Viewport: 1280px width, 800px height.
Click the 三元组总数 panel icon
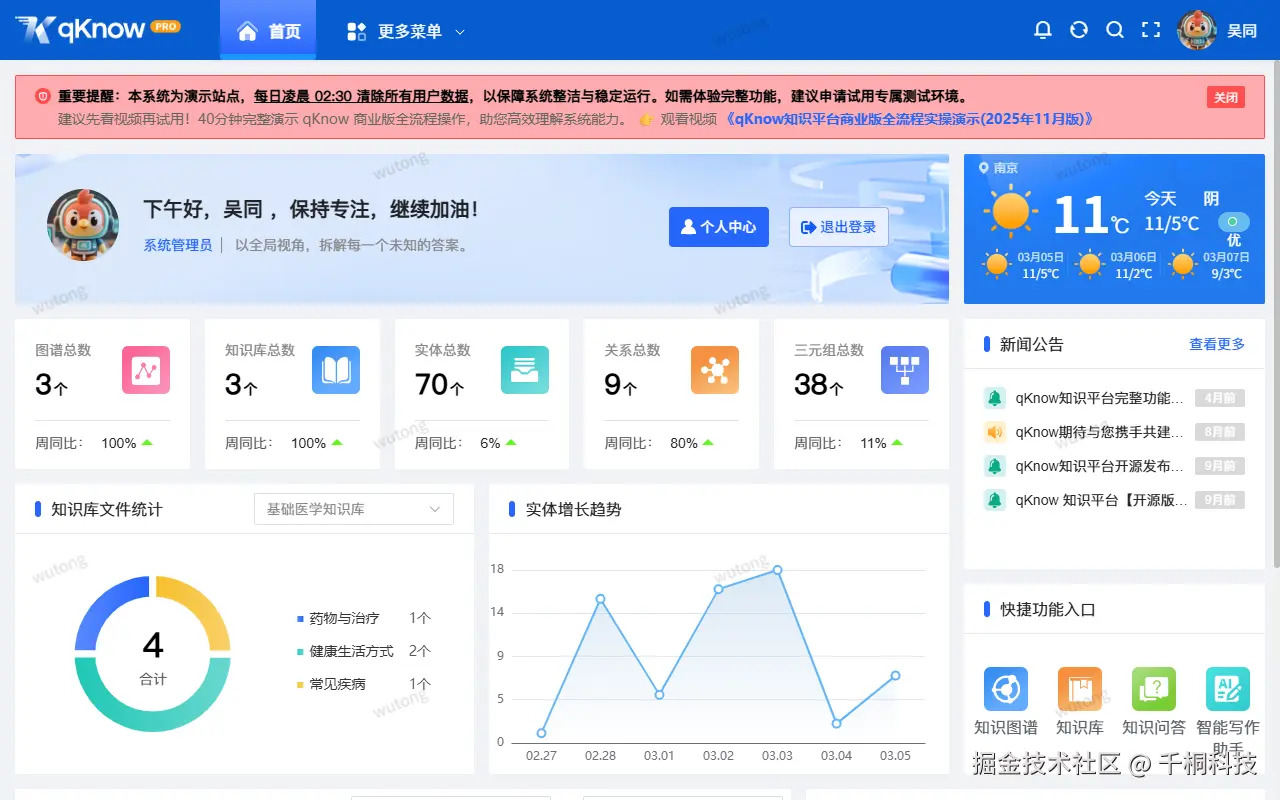(x=904, y=370)
